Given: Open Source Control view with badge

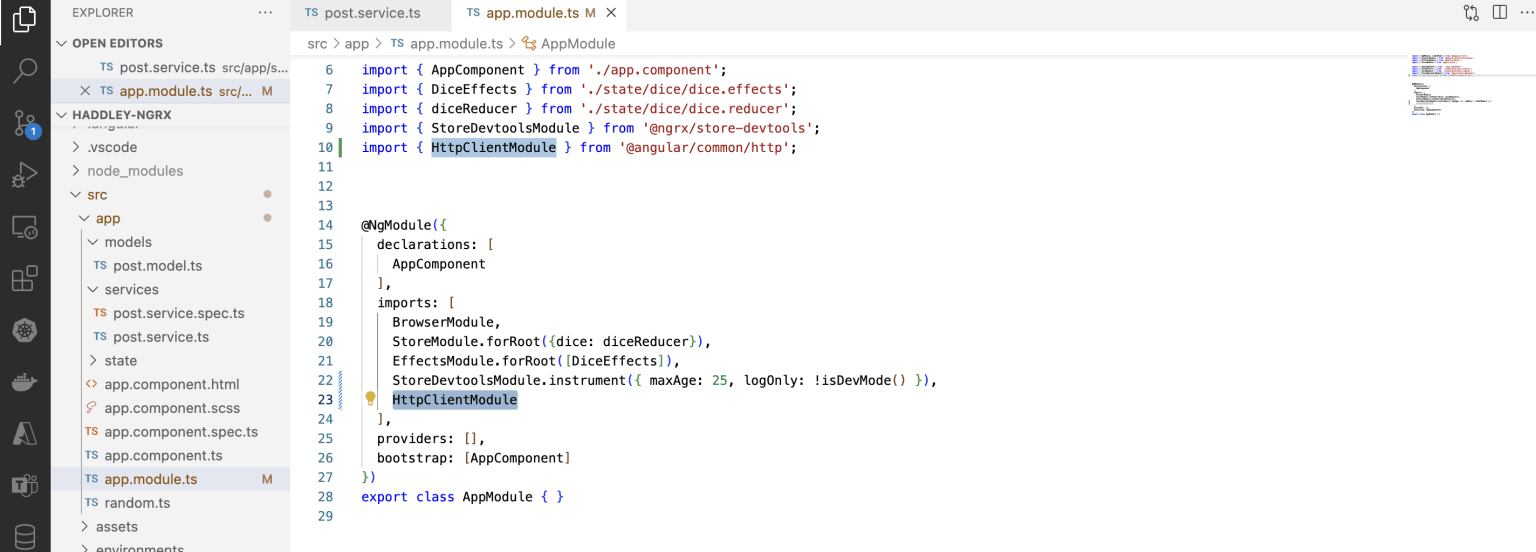Looking at the screenshot, I should (25, 123).
